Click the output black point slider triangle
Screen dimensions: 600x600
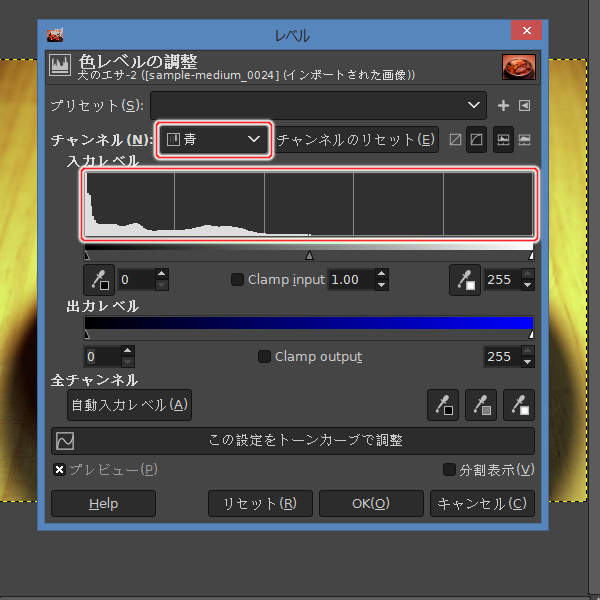(x=87, y=335)
